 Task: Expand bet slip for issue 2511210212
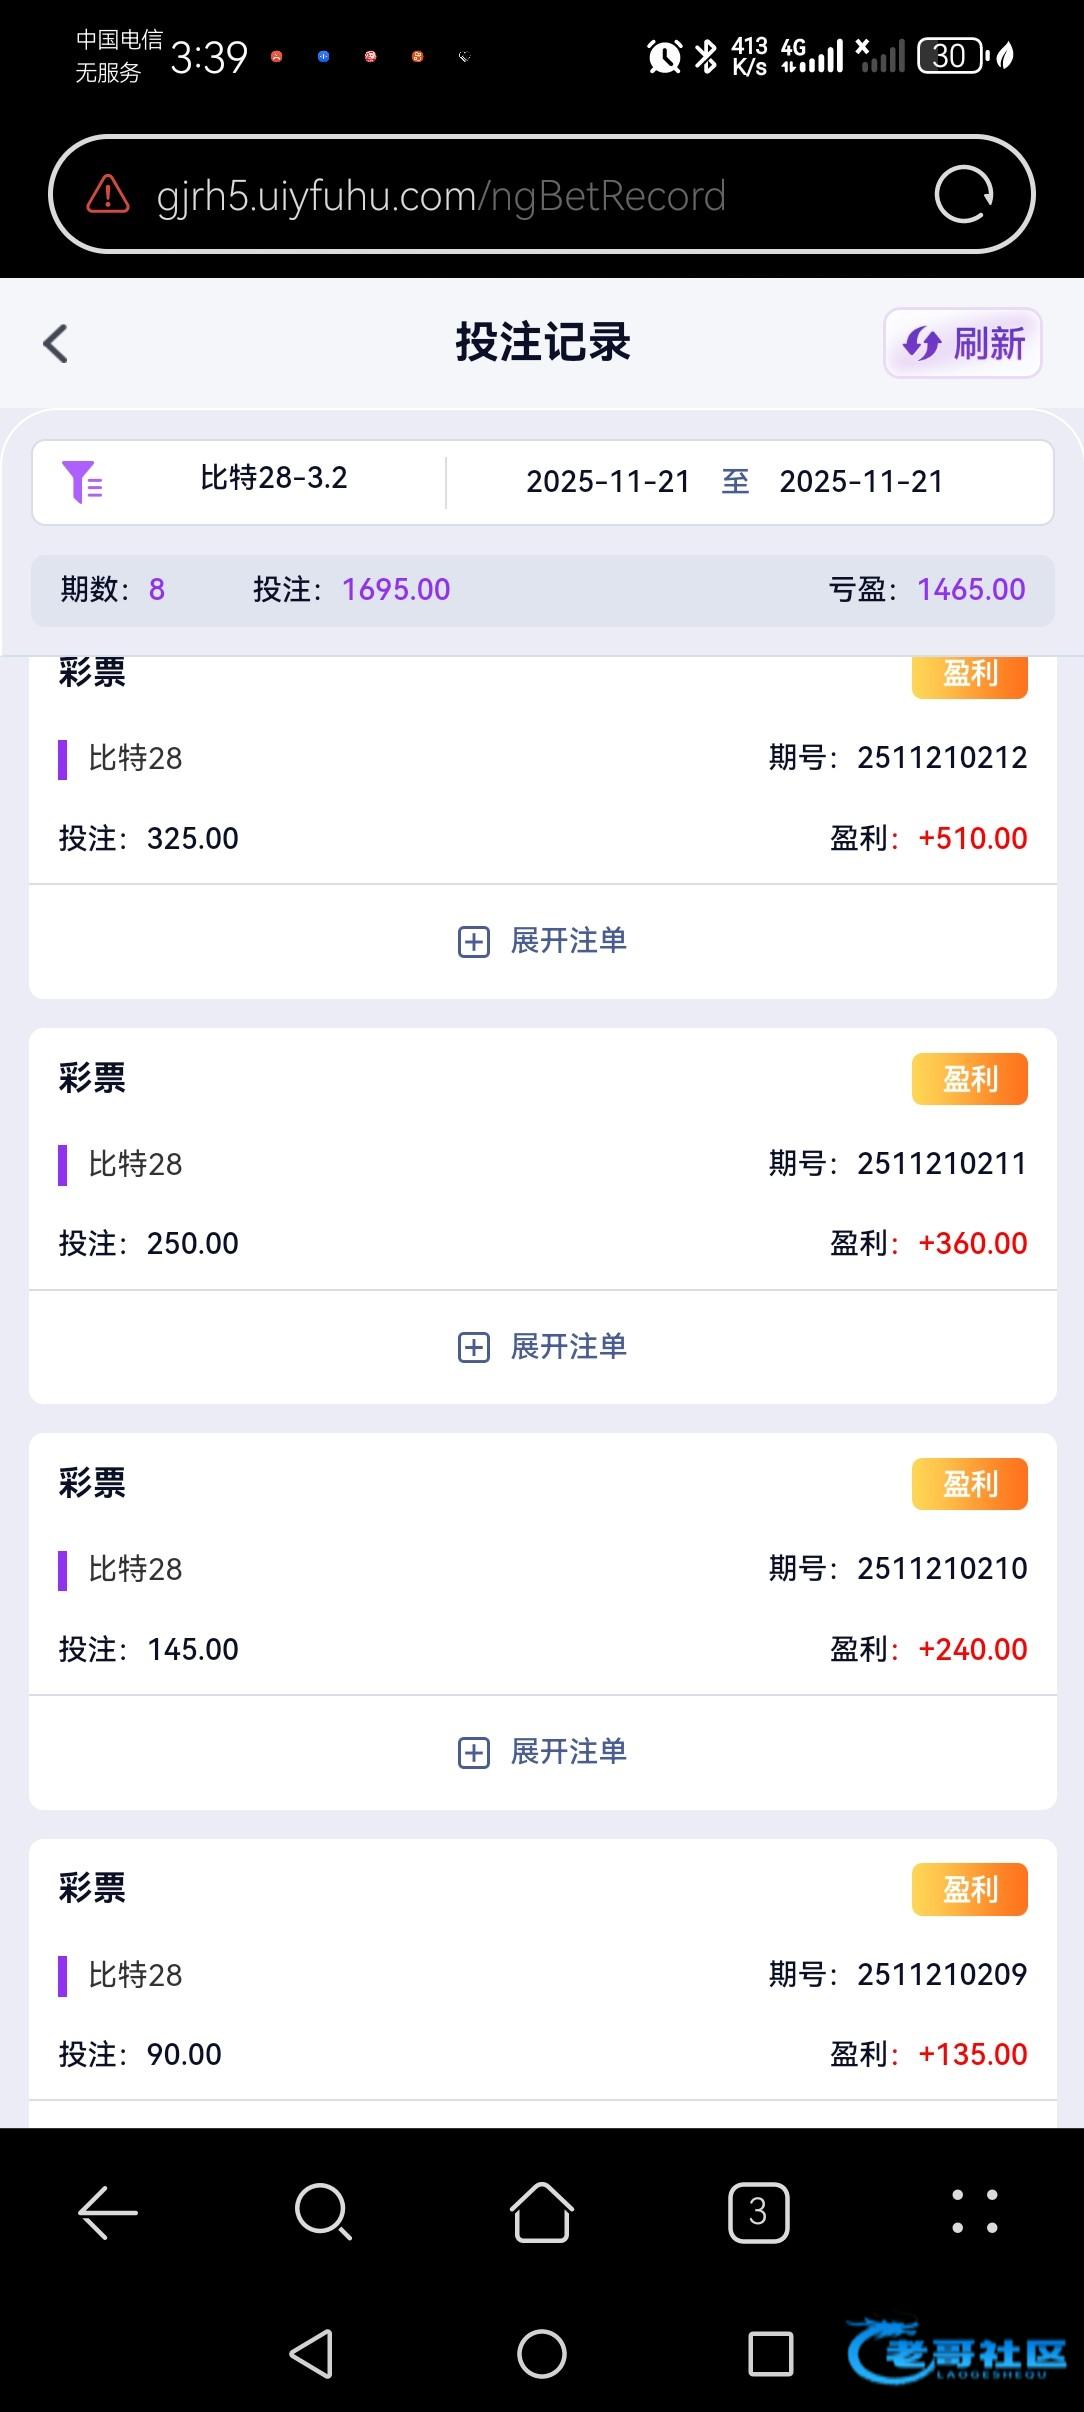tap(542, 941)
